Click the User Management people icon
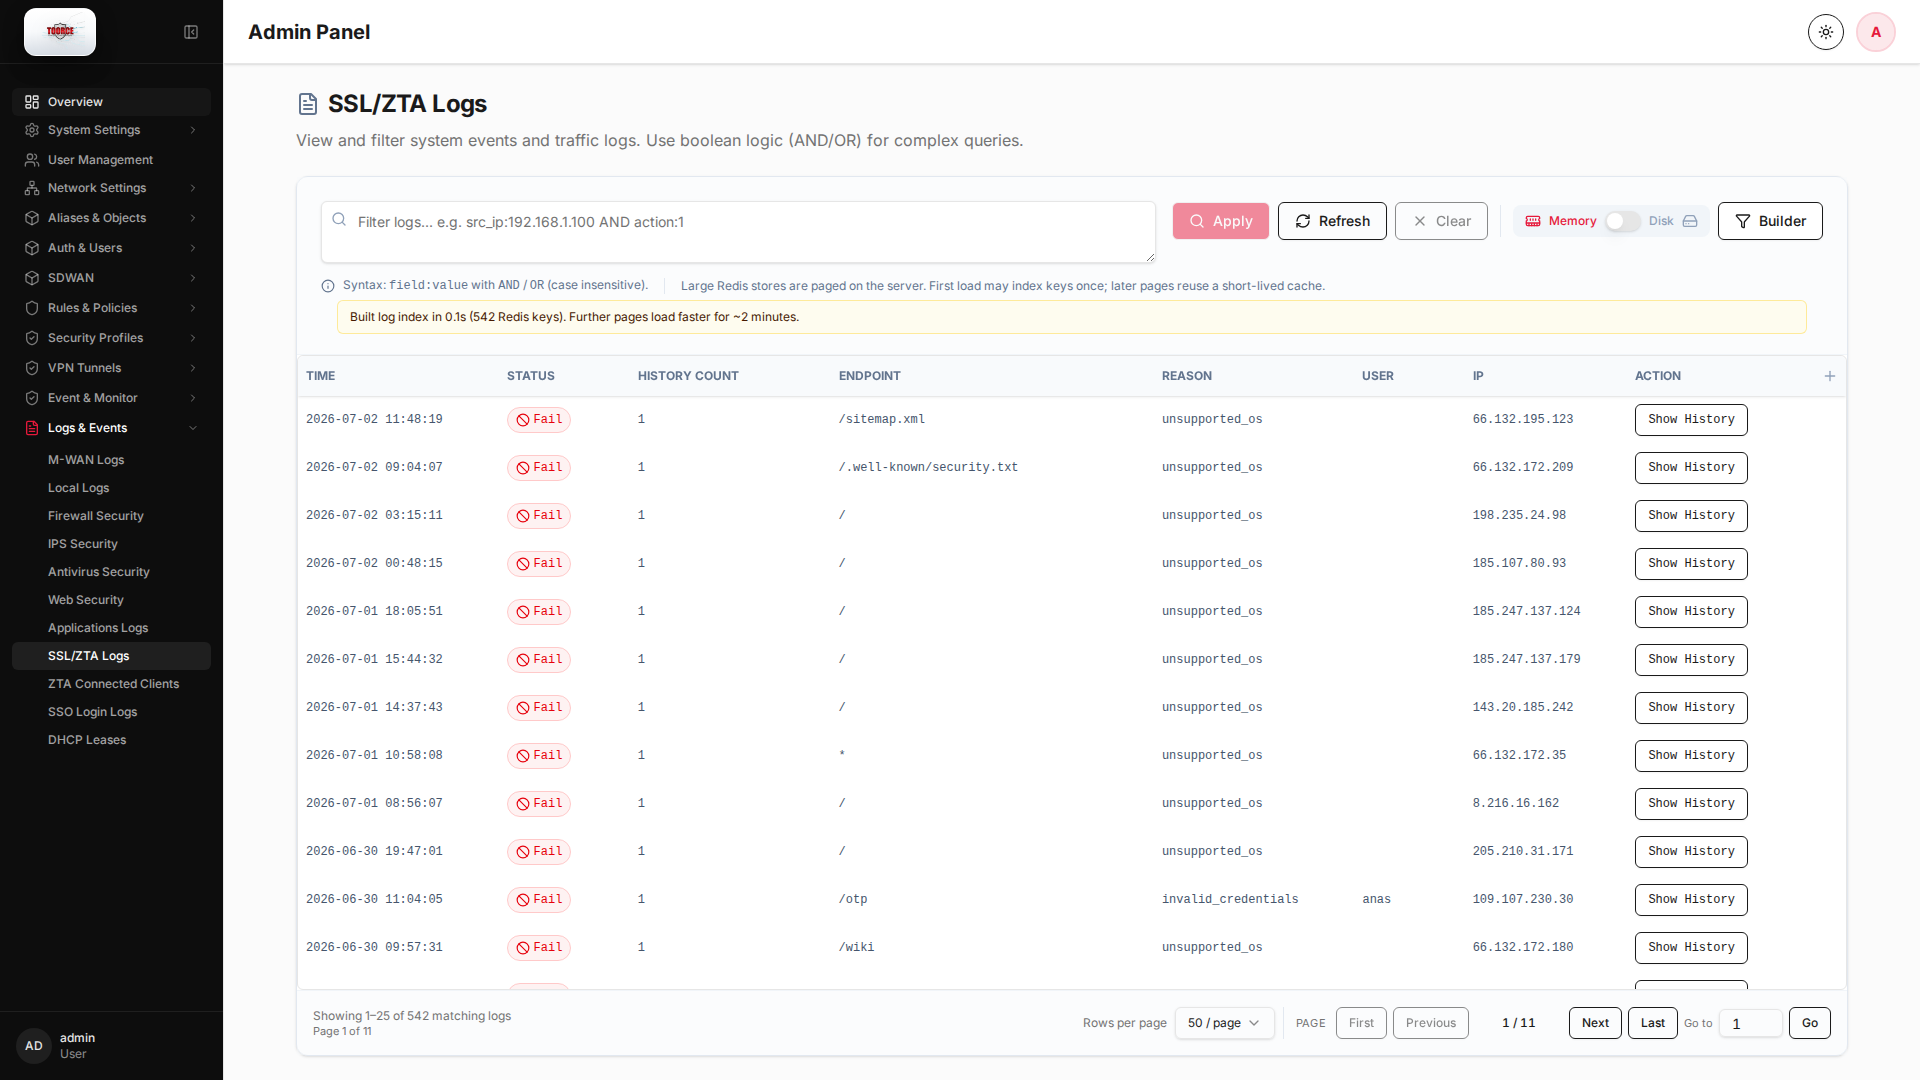This screenshot has width=1920, height=1080. 32,160
